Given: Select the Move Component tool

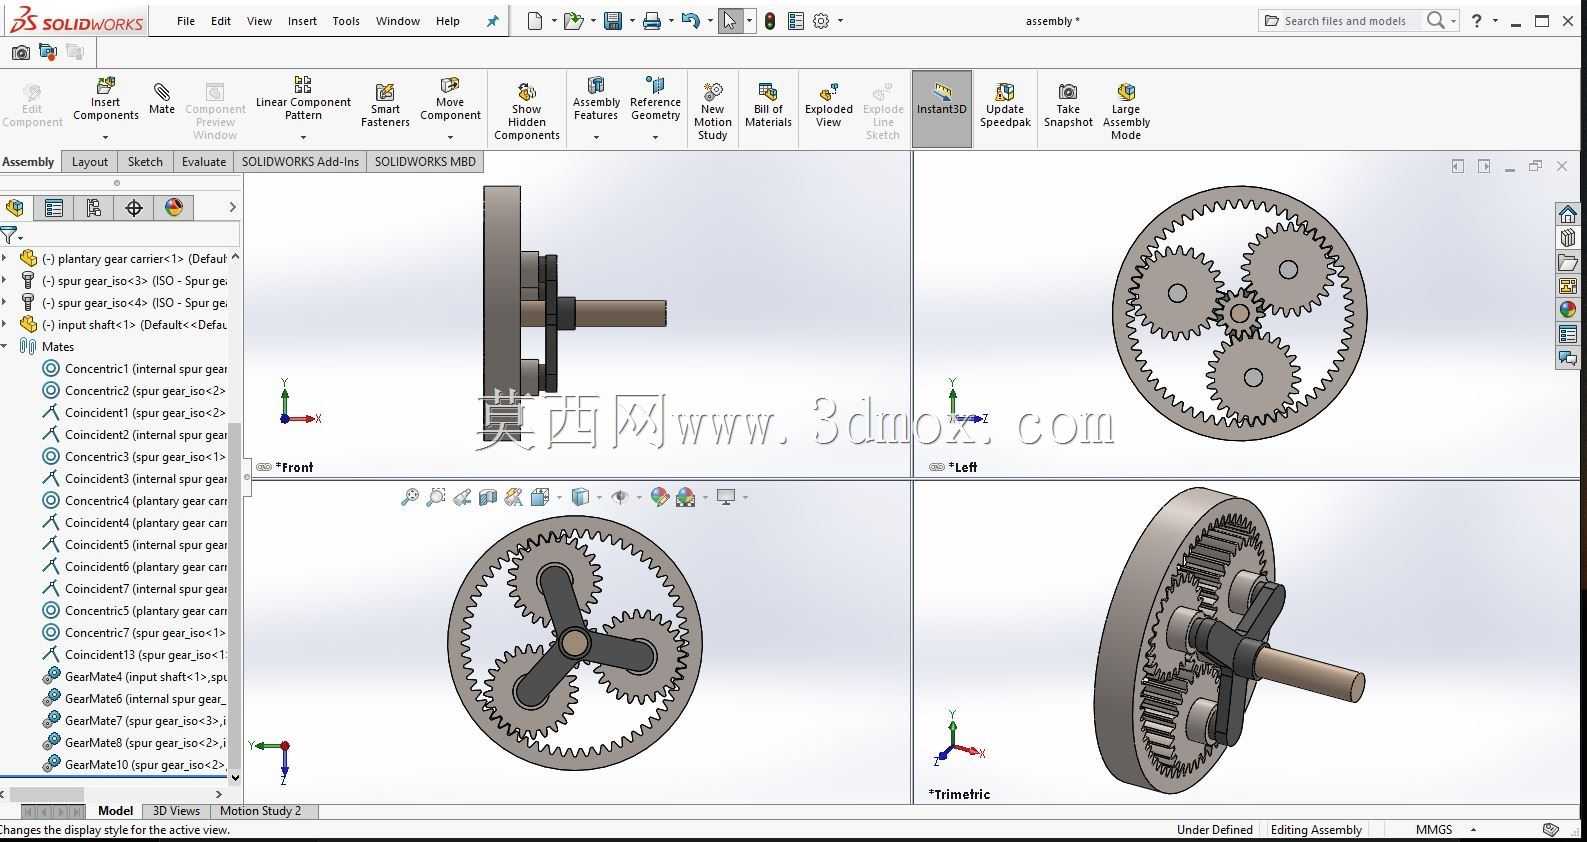Looking at the screenshot, I should (x=450, y=100).
